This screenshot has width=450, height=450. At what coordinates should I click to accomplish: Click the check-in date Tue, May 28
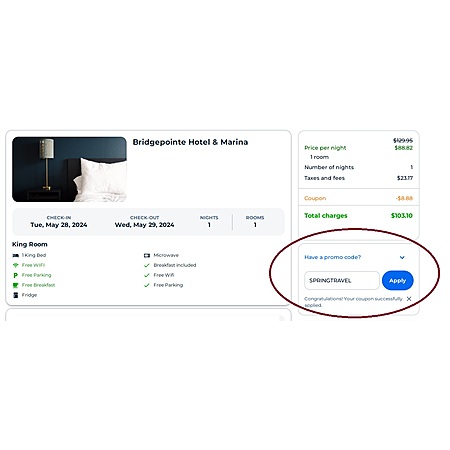coord(59,225)
